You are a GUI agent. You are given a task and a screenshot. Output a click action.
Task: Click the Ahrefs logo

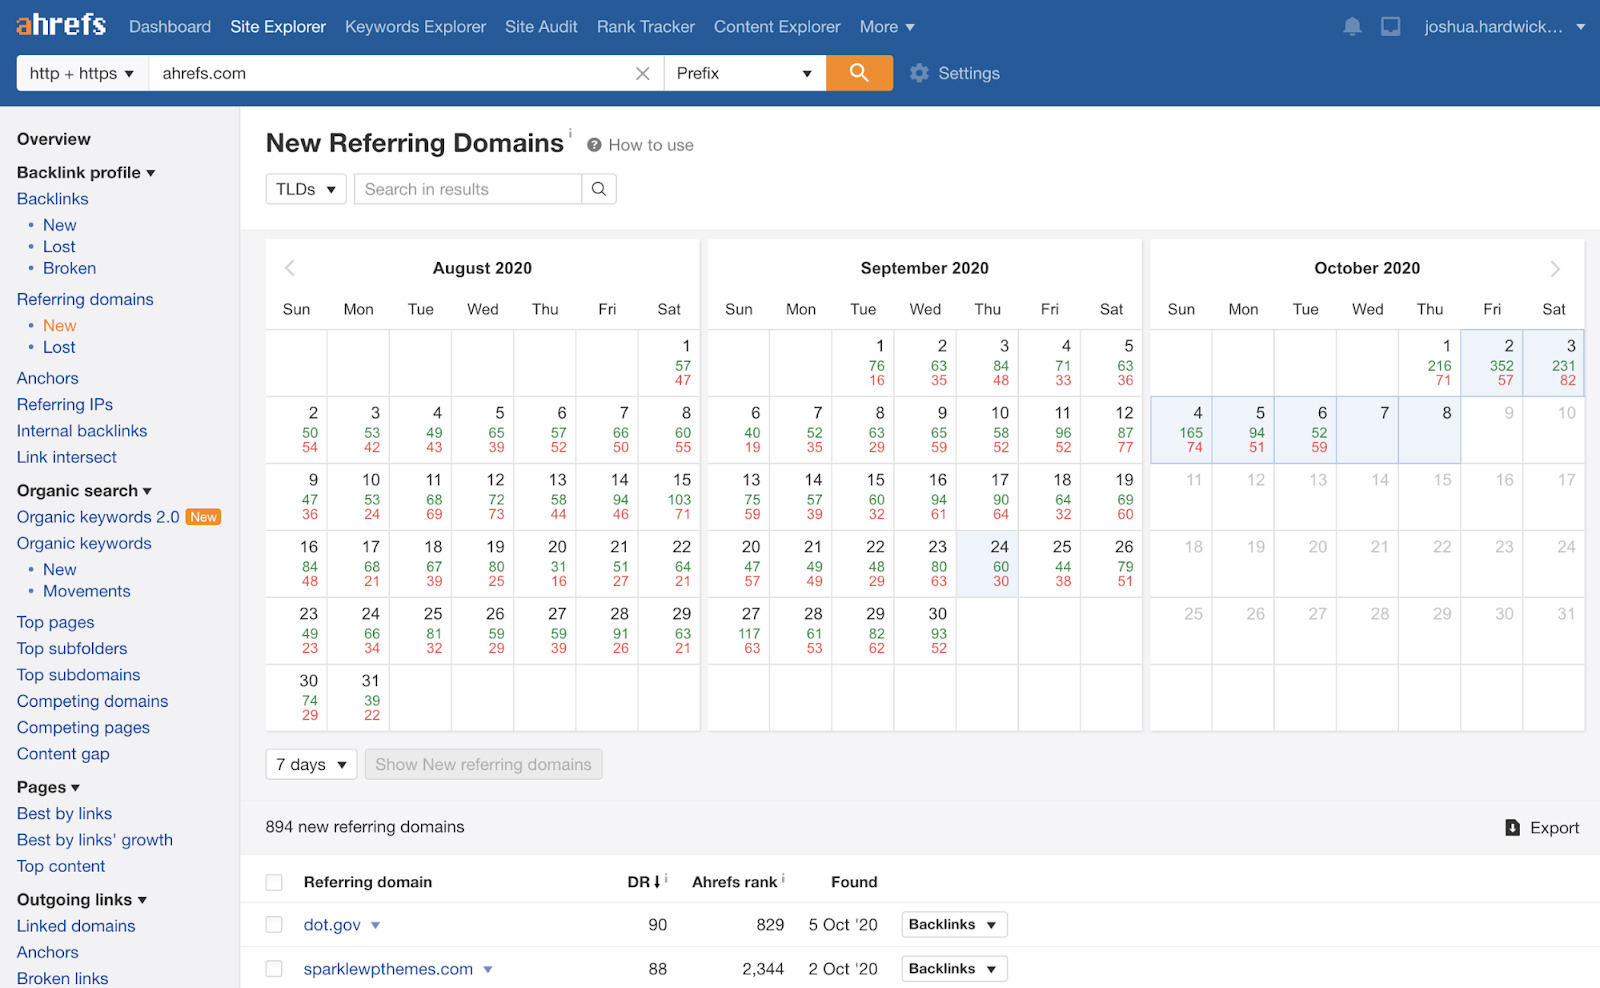click(x=61, y=25)
